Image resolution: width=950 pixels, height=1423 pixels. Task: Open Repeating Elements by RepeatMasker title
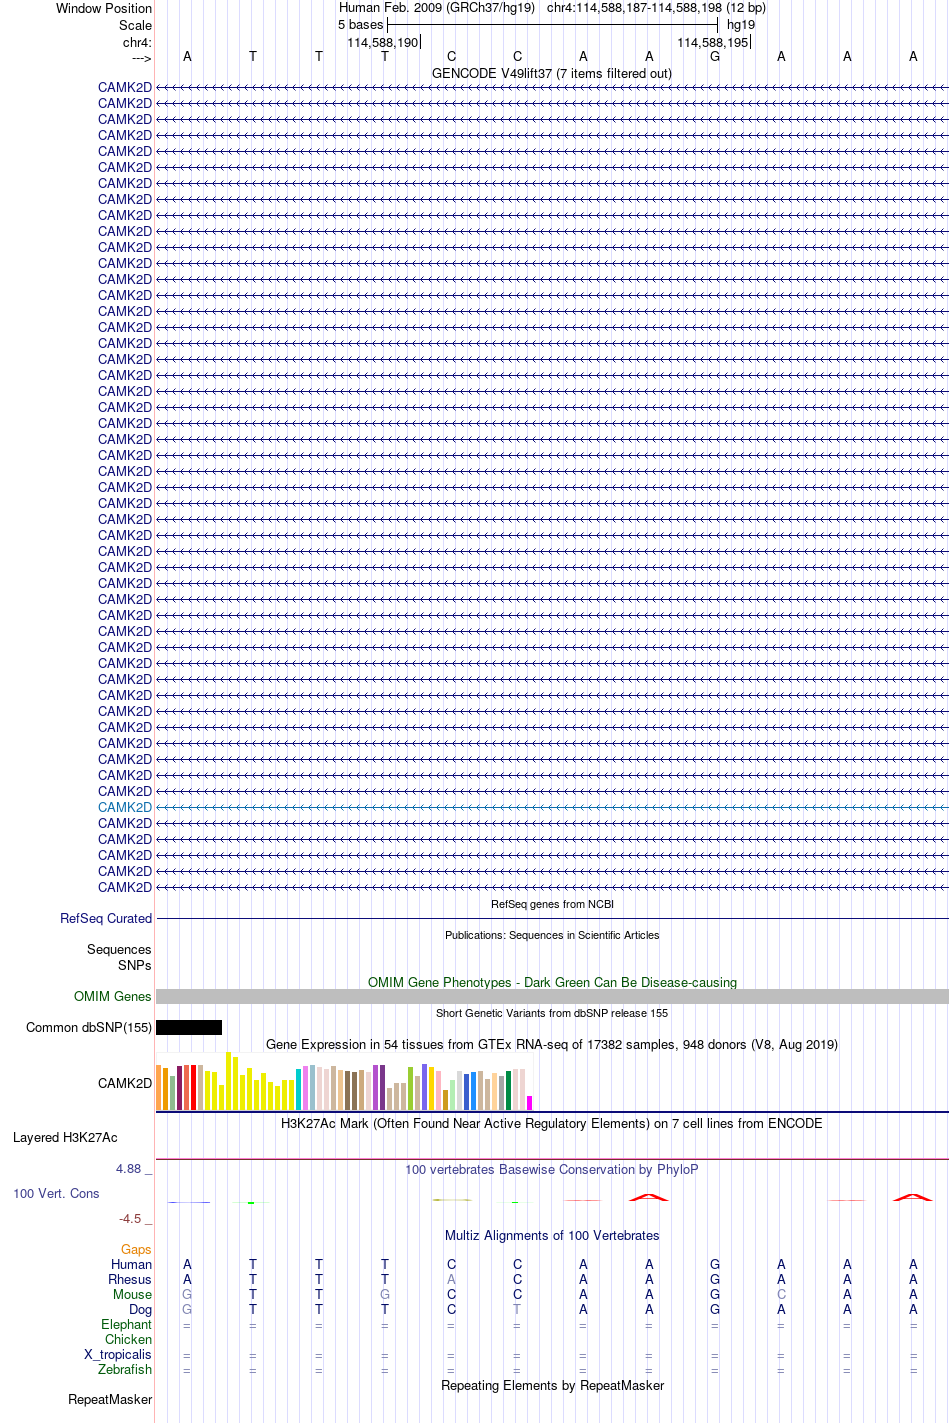(x=552, y=1386)
